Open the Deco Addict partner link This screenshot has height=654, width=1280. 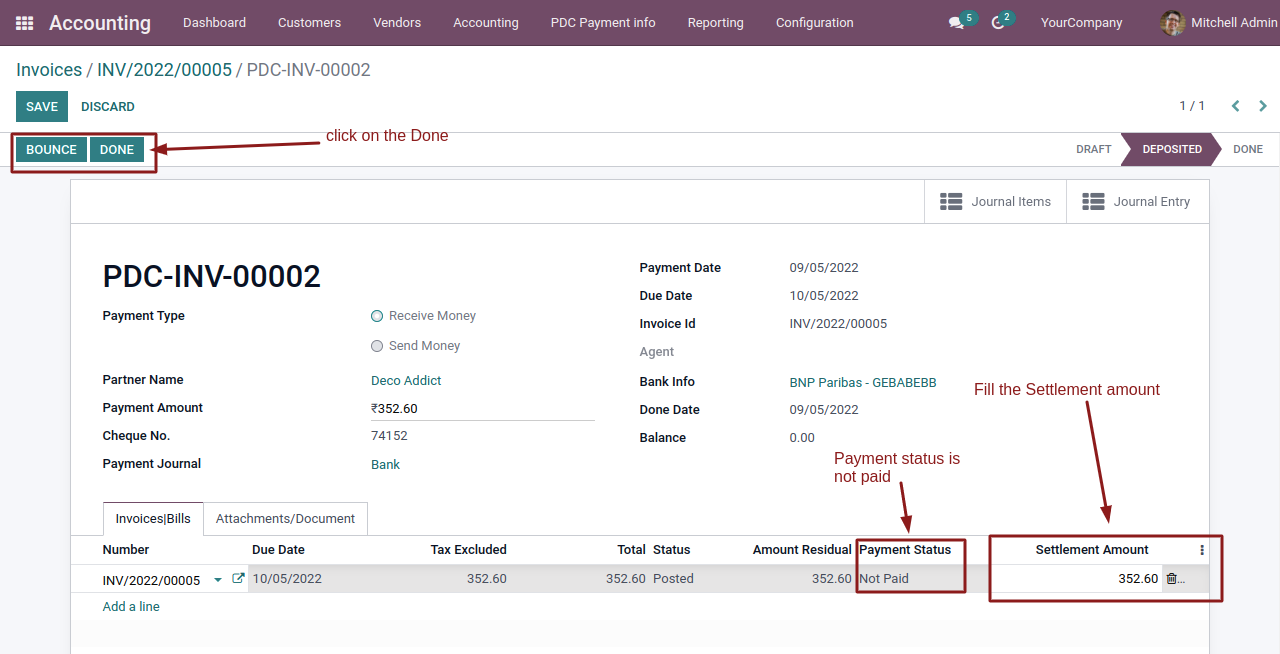click(406, 381)
